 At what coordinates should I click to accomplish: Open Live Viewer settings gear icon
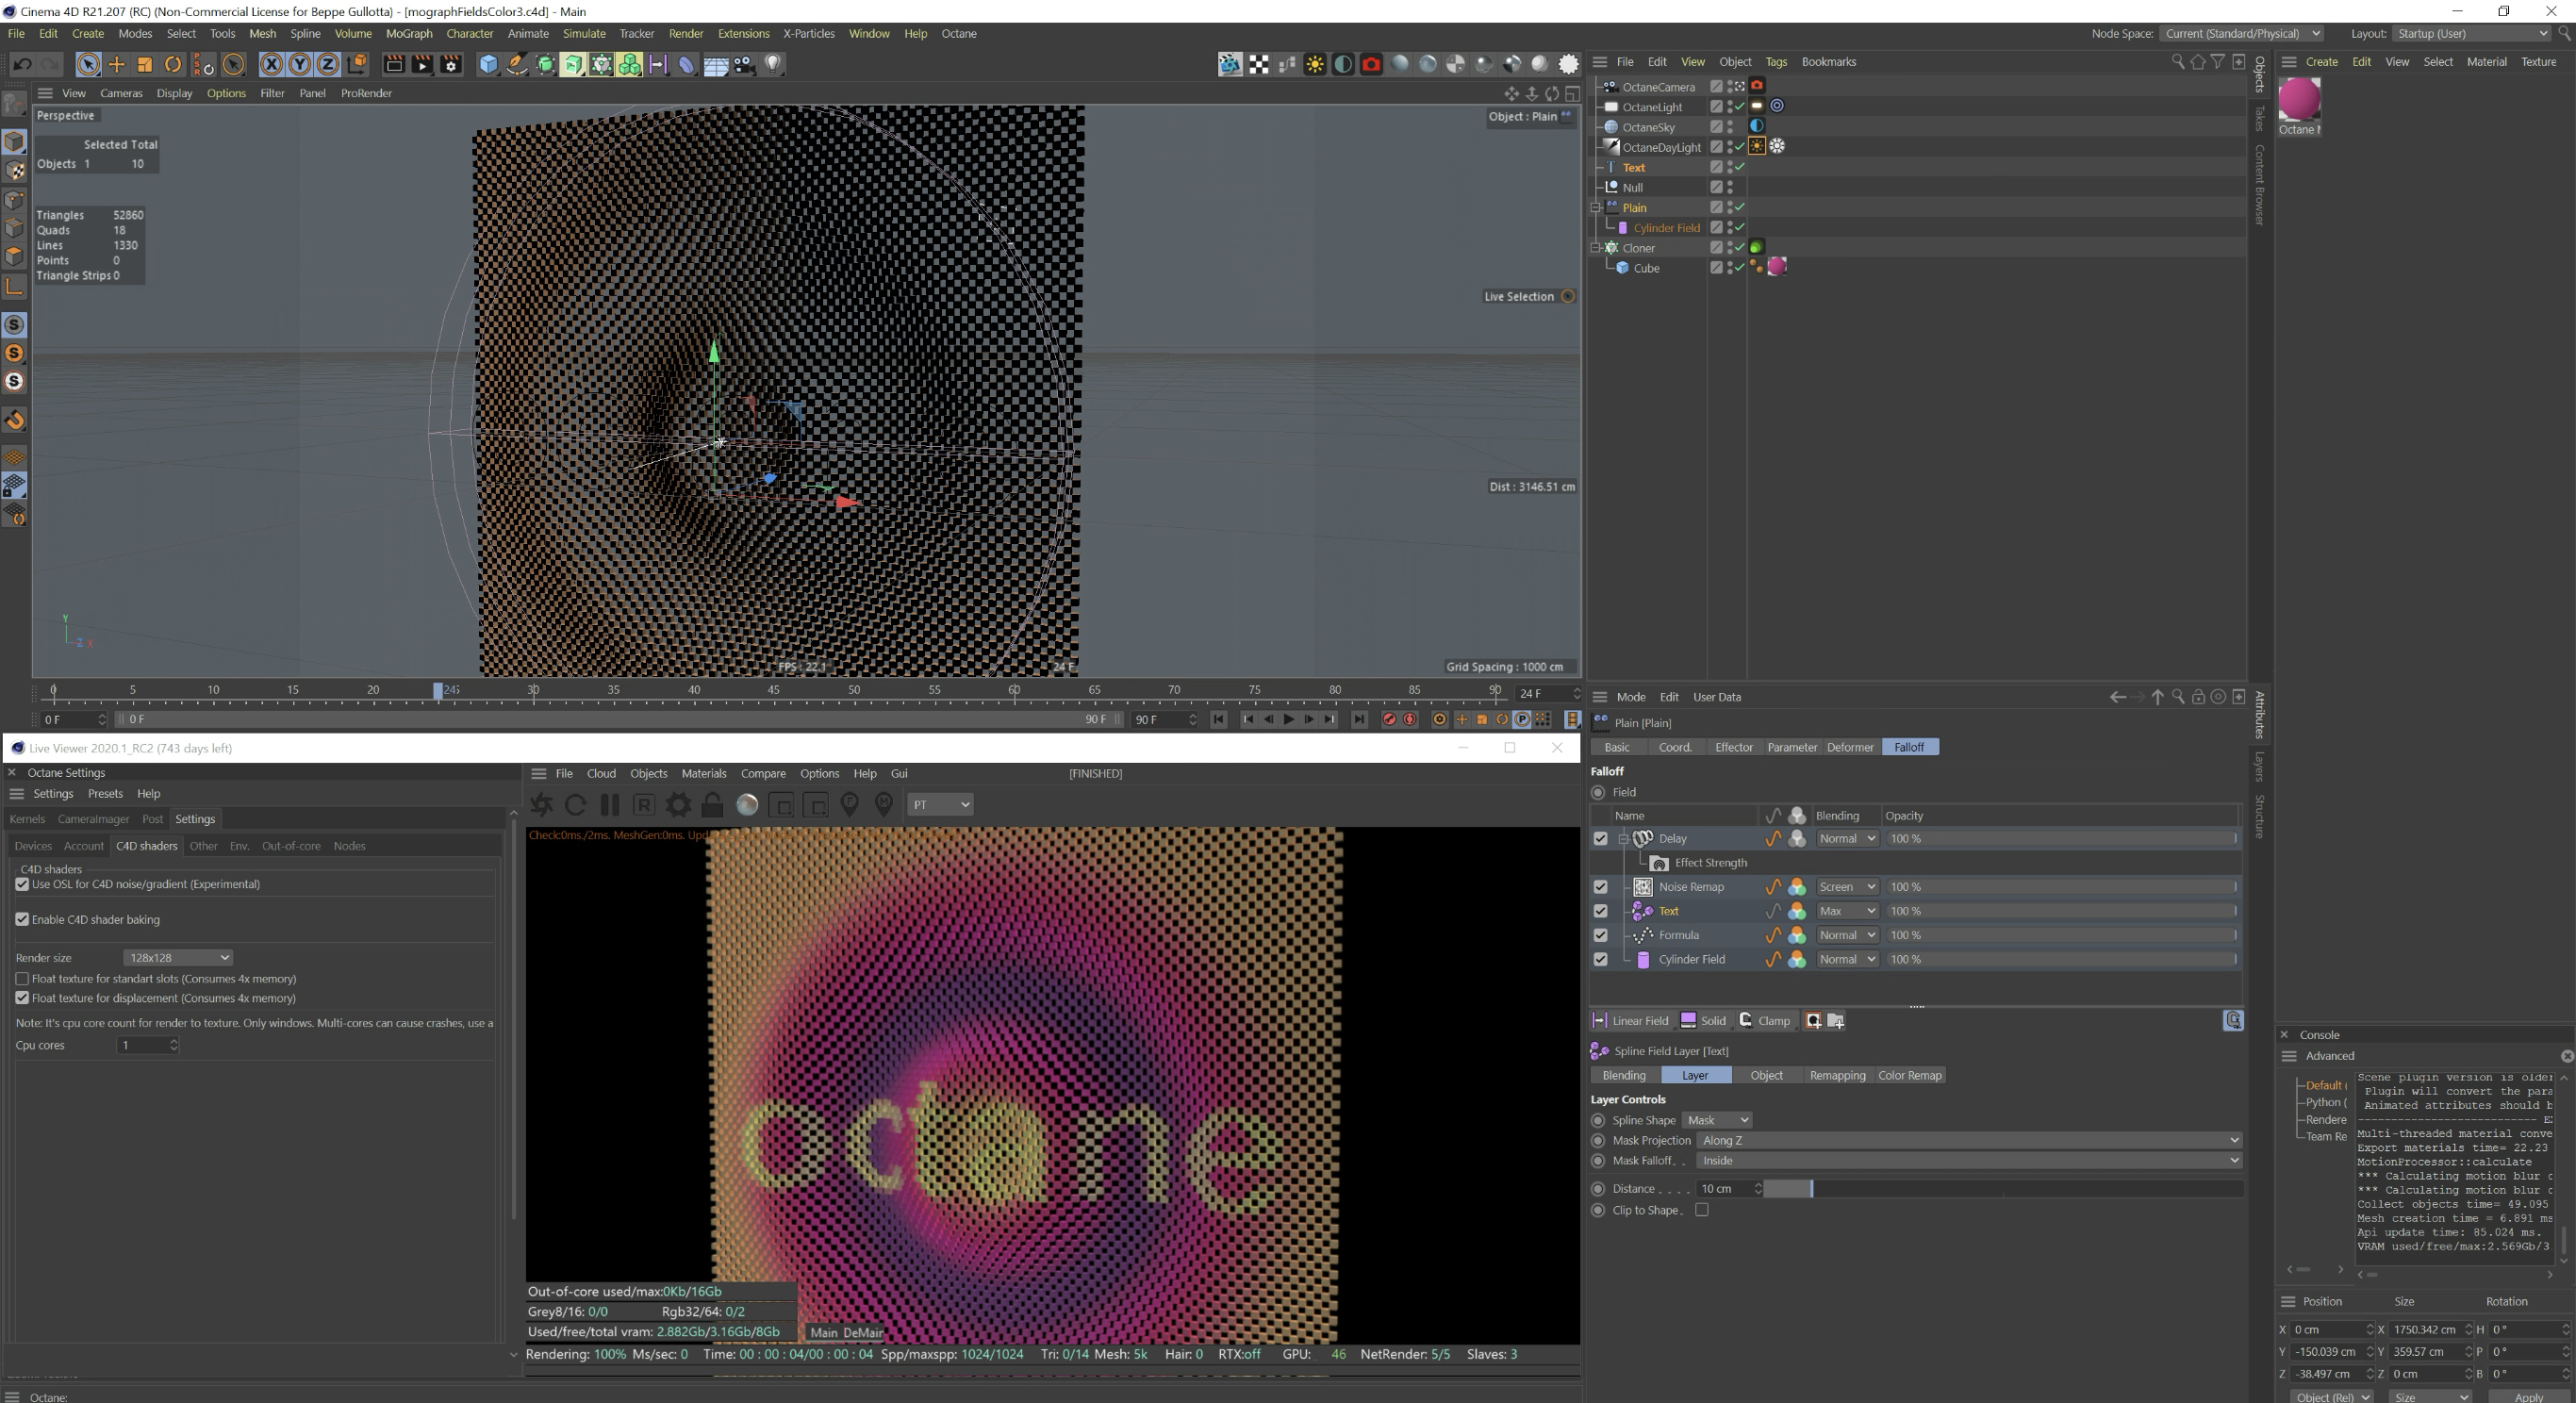point(678,805)
